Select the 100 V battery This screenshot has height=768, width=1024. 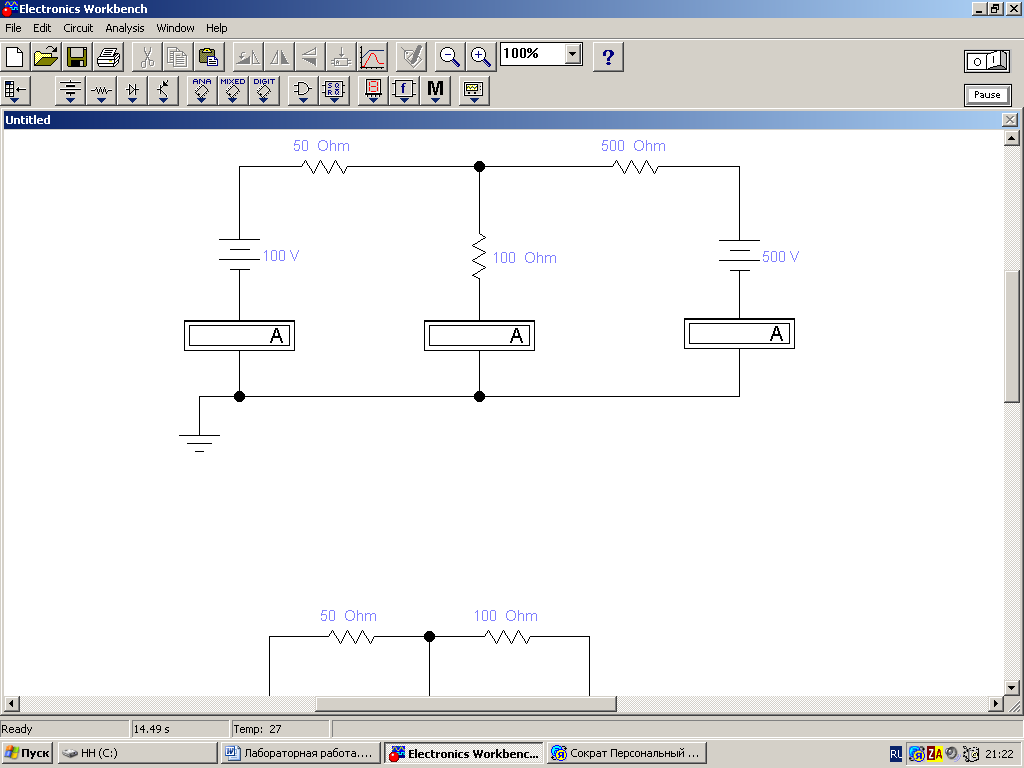[240, 255]
